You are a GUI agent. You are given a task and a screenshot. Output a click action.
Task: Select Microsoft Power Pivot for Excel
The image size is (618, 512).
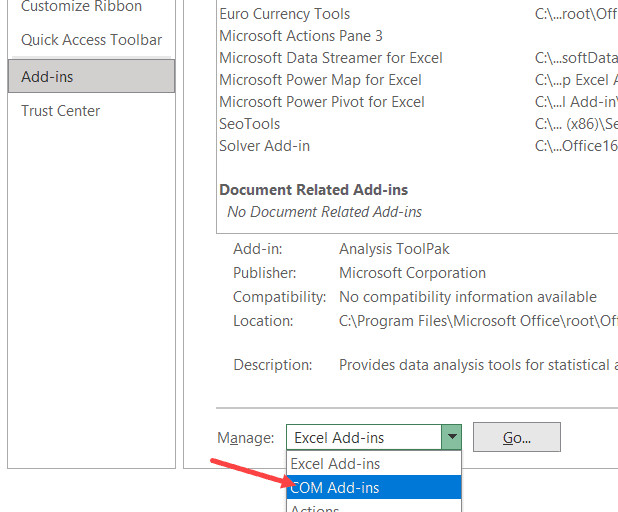pyautogui.click(x=321, y=102)
